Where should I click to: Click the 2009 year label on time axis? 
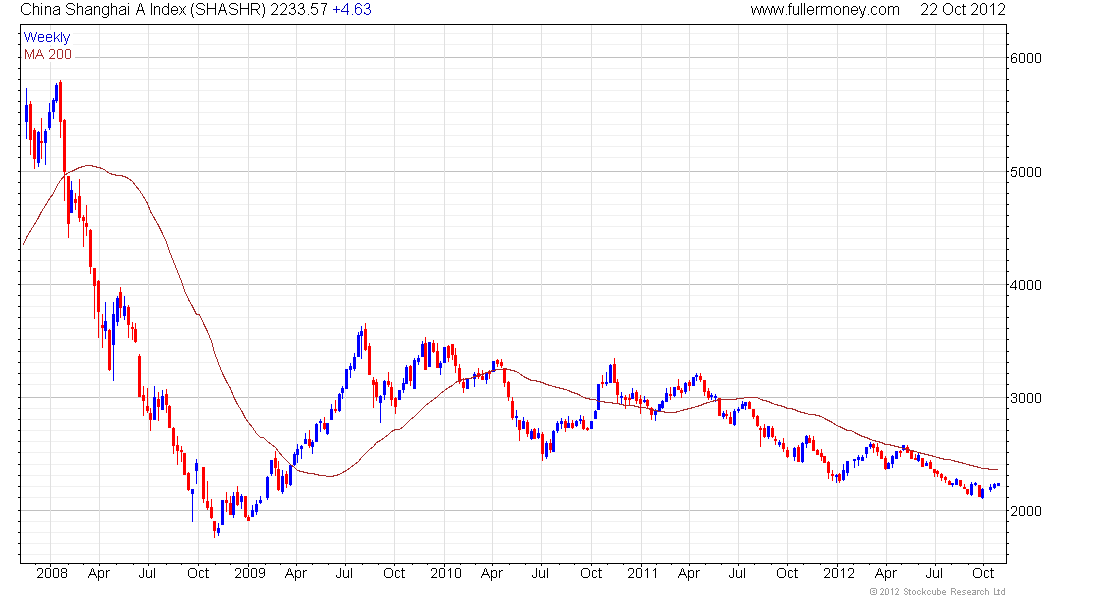pos(250,573)
